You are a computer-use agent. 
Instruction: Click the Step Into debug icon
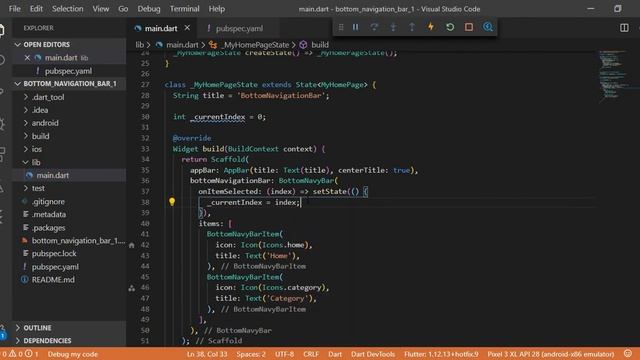point(393,27)
